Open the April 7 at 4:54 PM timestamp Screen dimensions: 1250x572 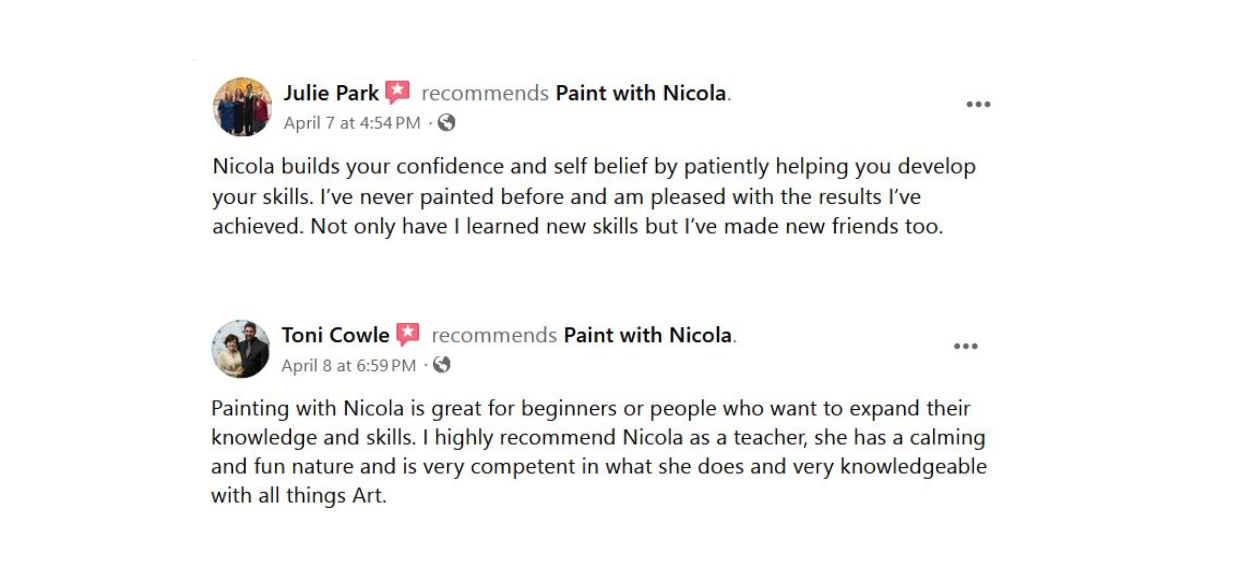coord(352,123)
